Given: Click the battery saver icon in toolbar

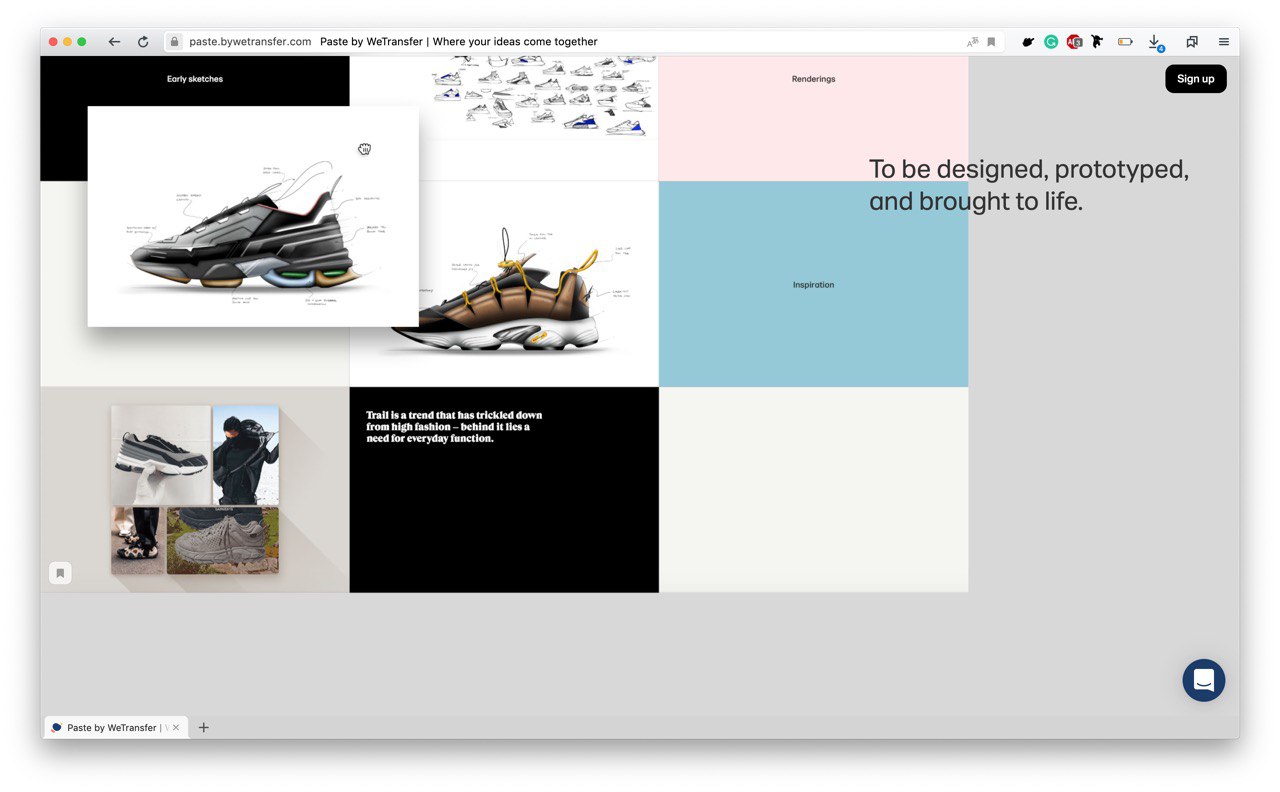Looking at the screenshot, I should point(1125,42).
